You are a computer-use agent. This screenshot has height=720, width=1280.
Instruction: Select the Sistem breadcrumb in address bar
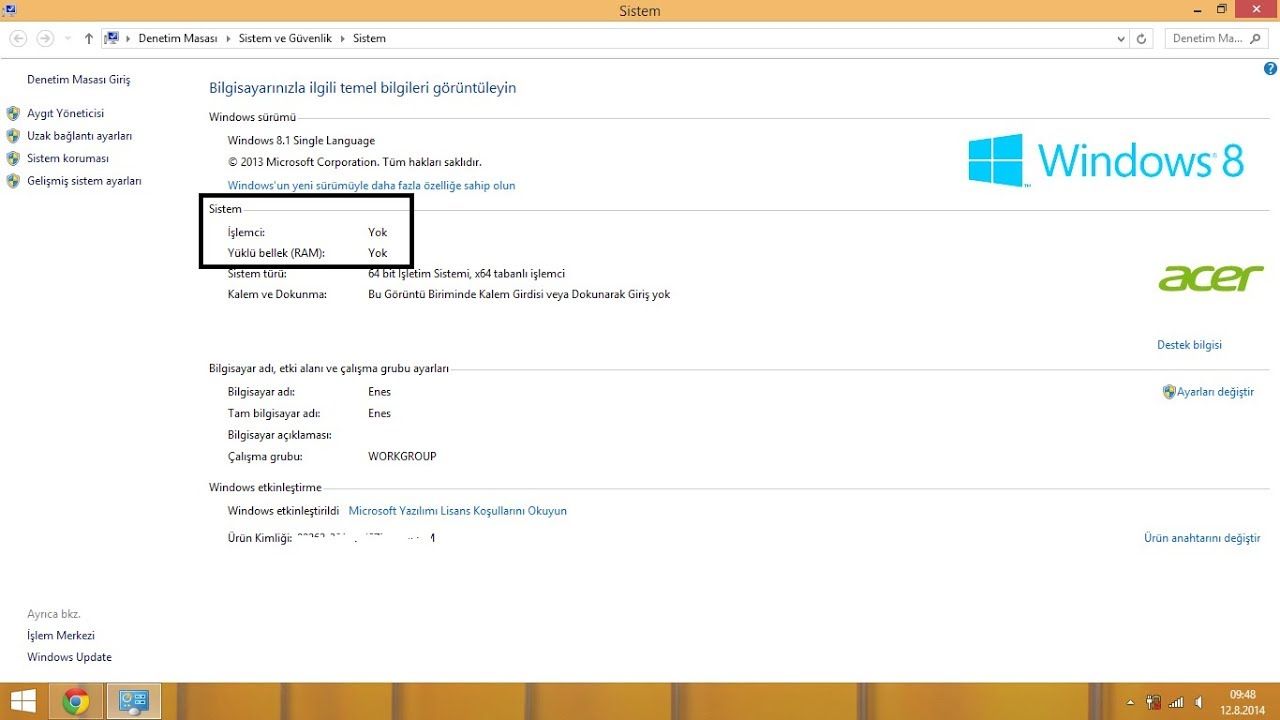point(369,38)
